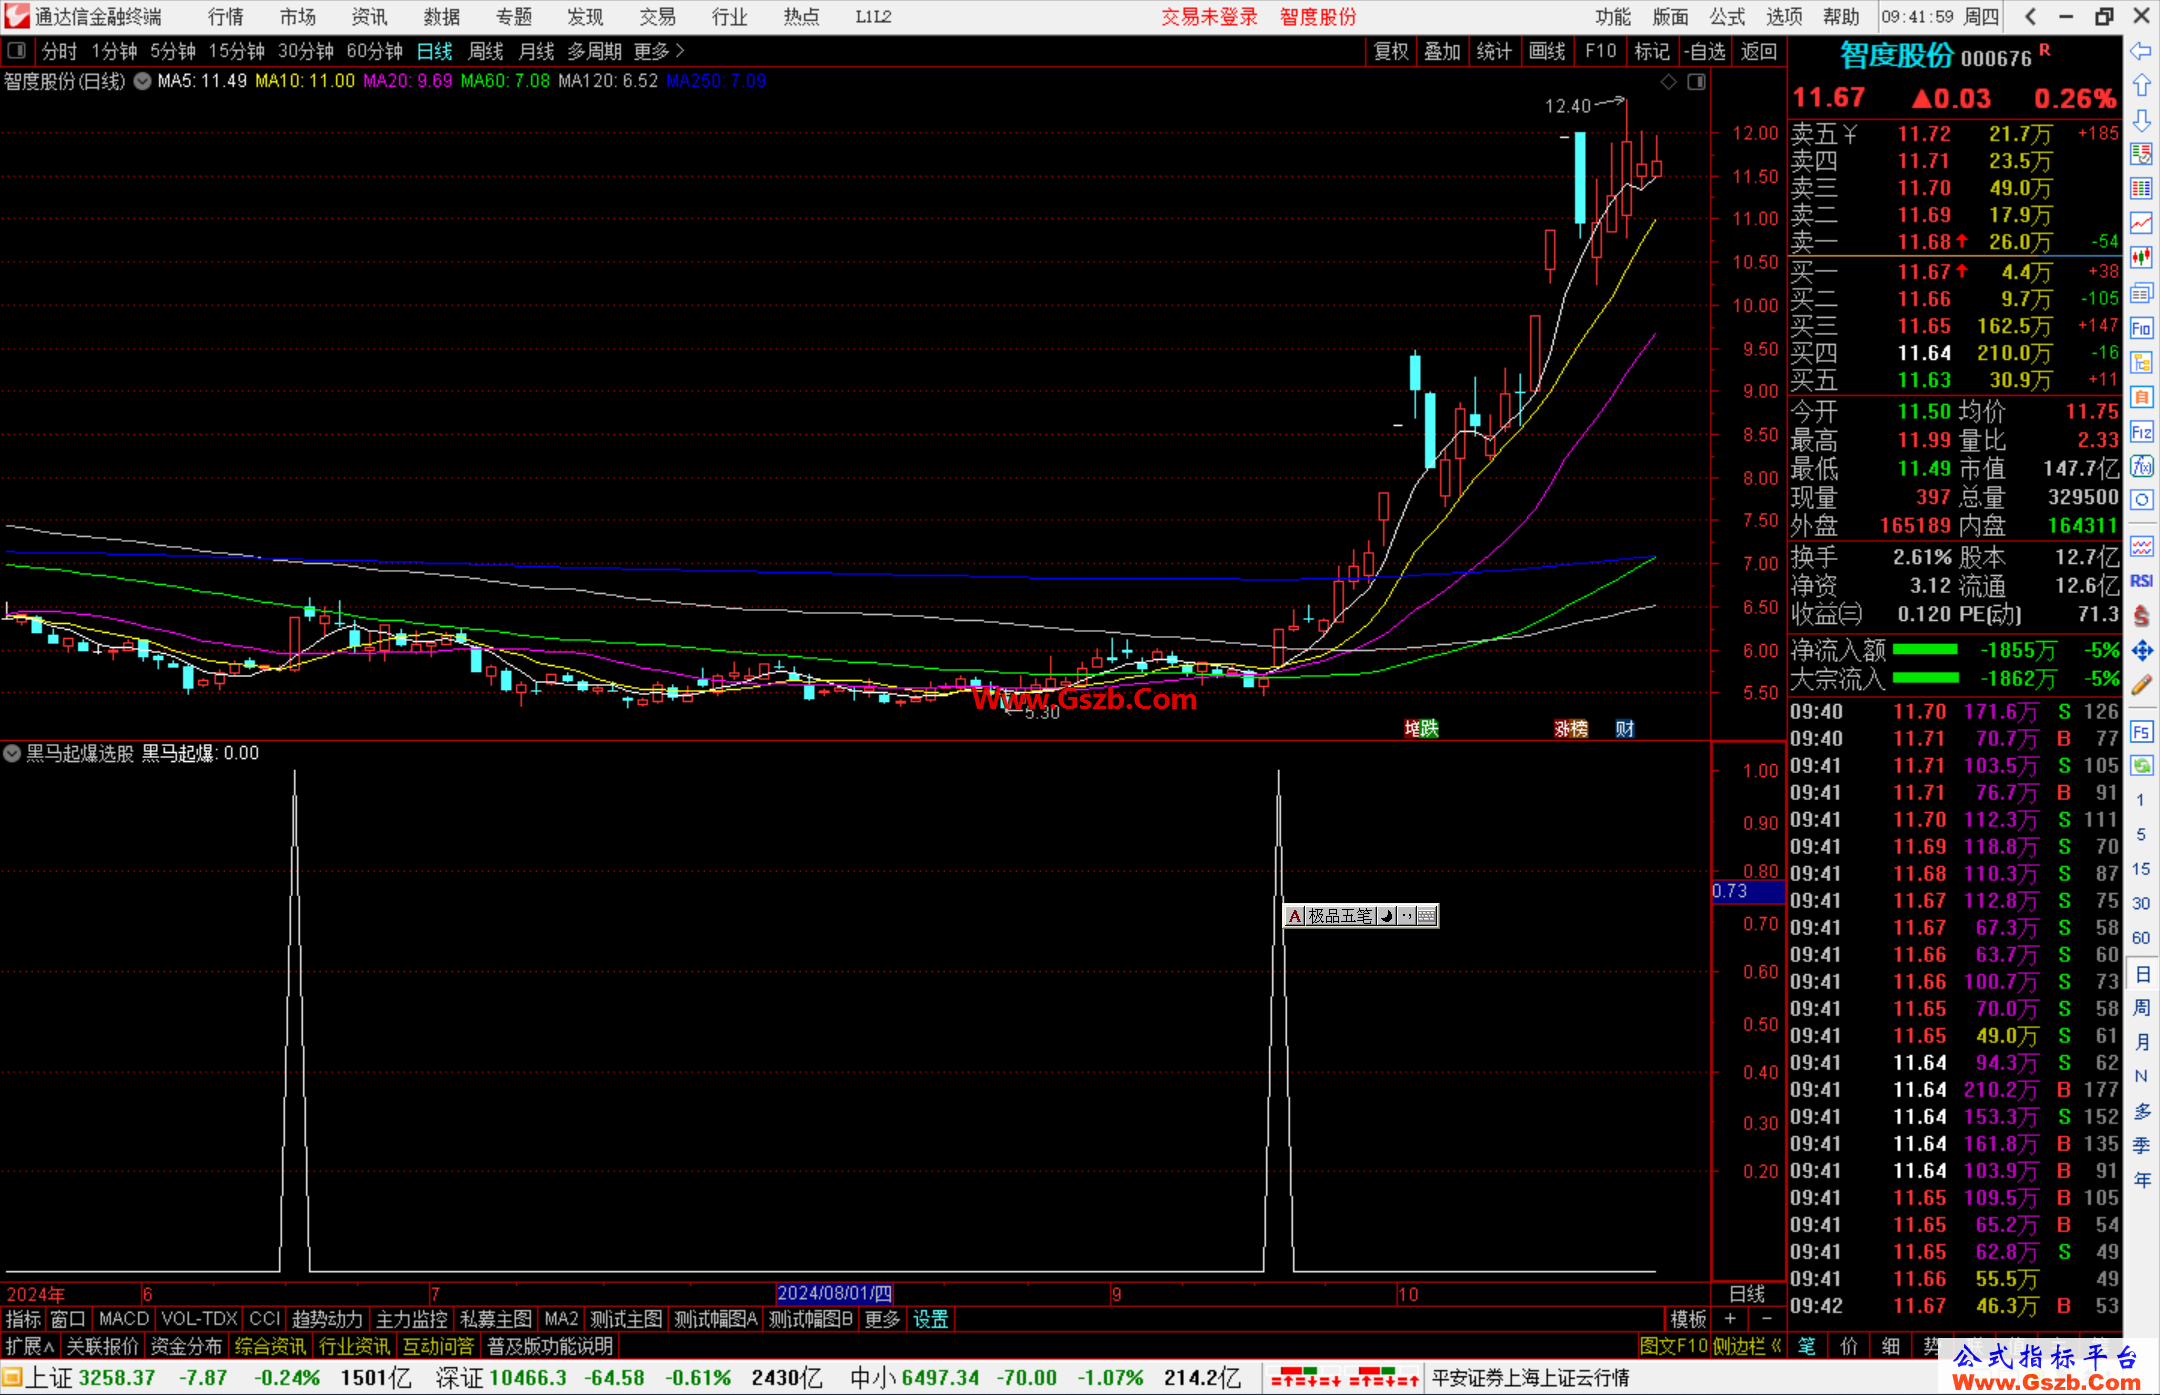This screenshot has width=2160, height=1395.
Task: Click the 卖五 order book expander arrow
Action: (x=1851, y=134)
